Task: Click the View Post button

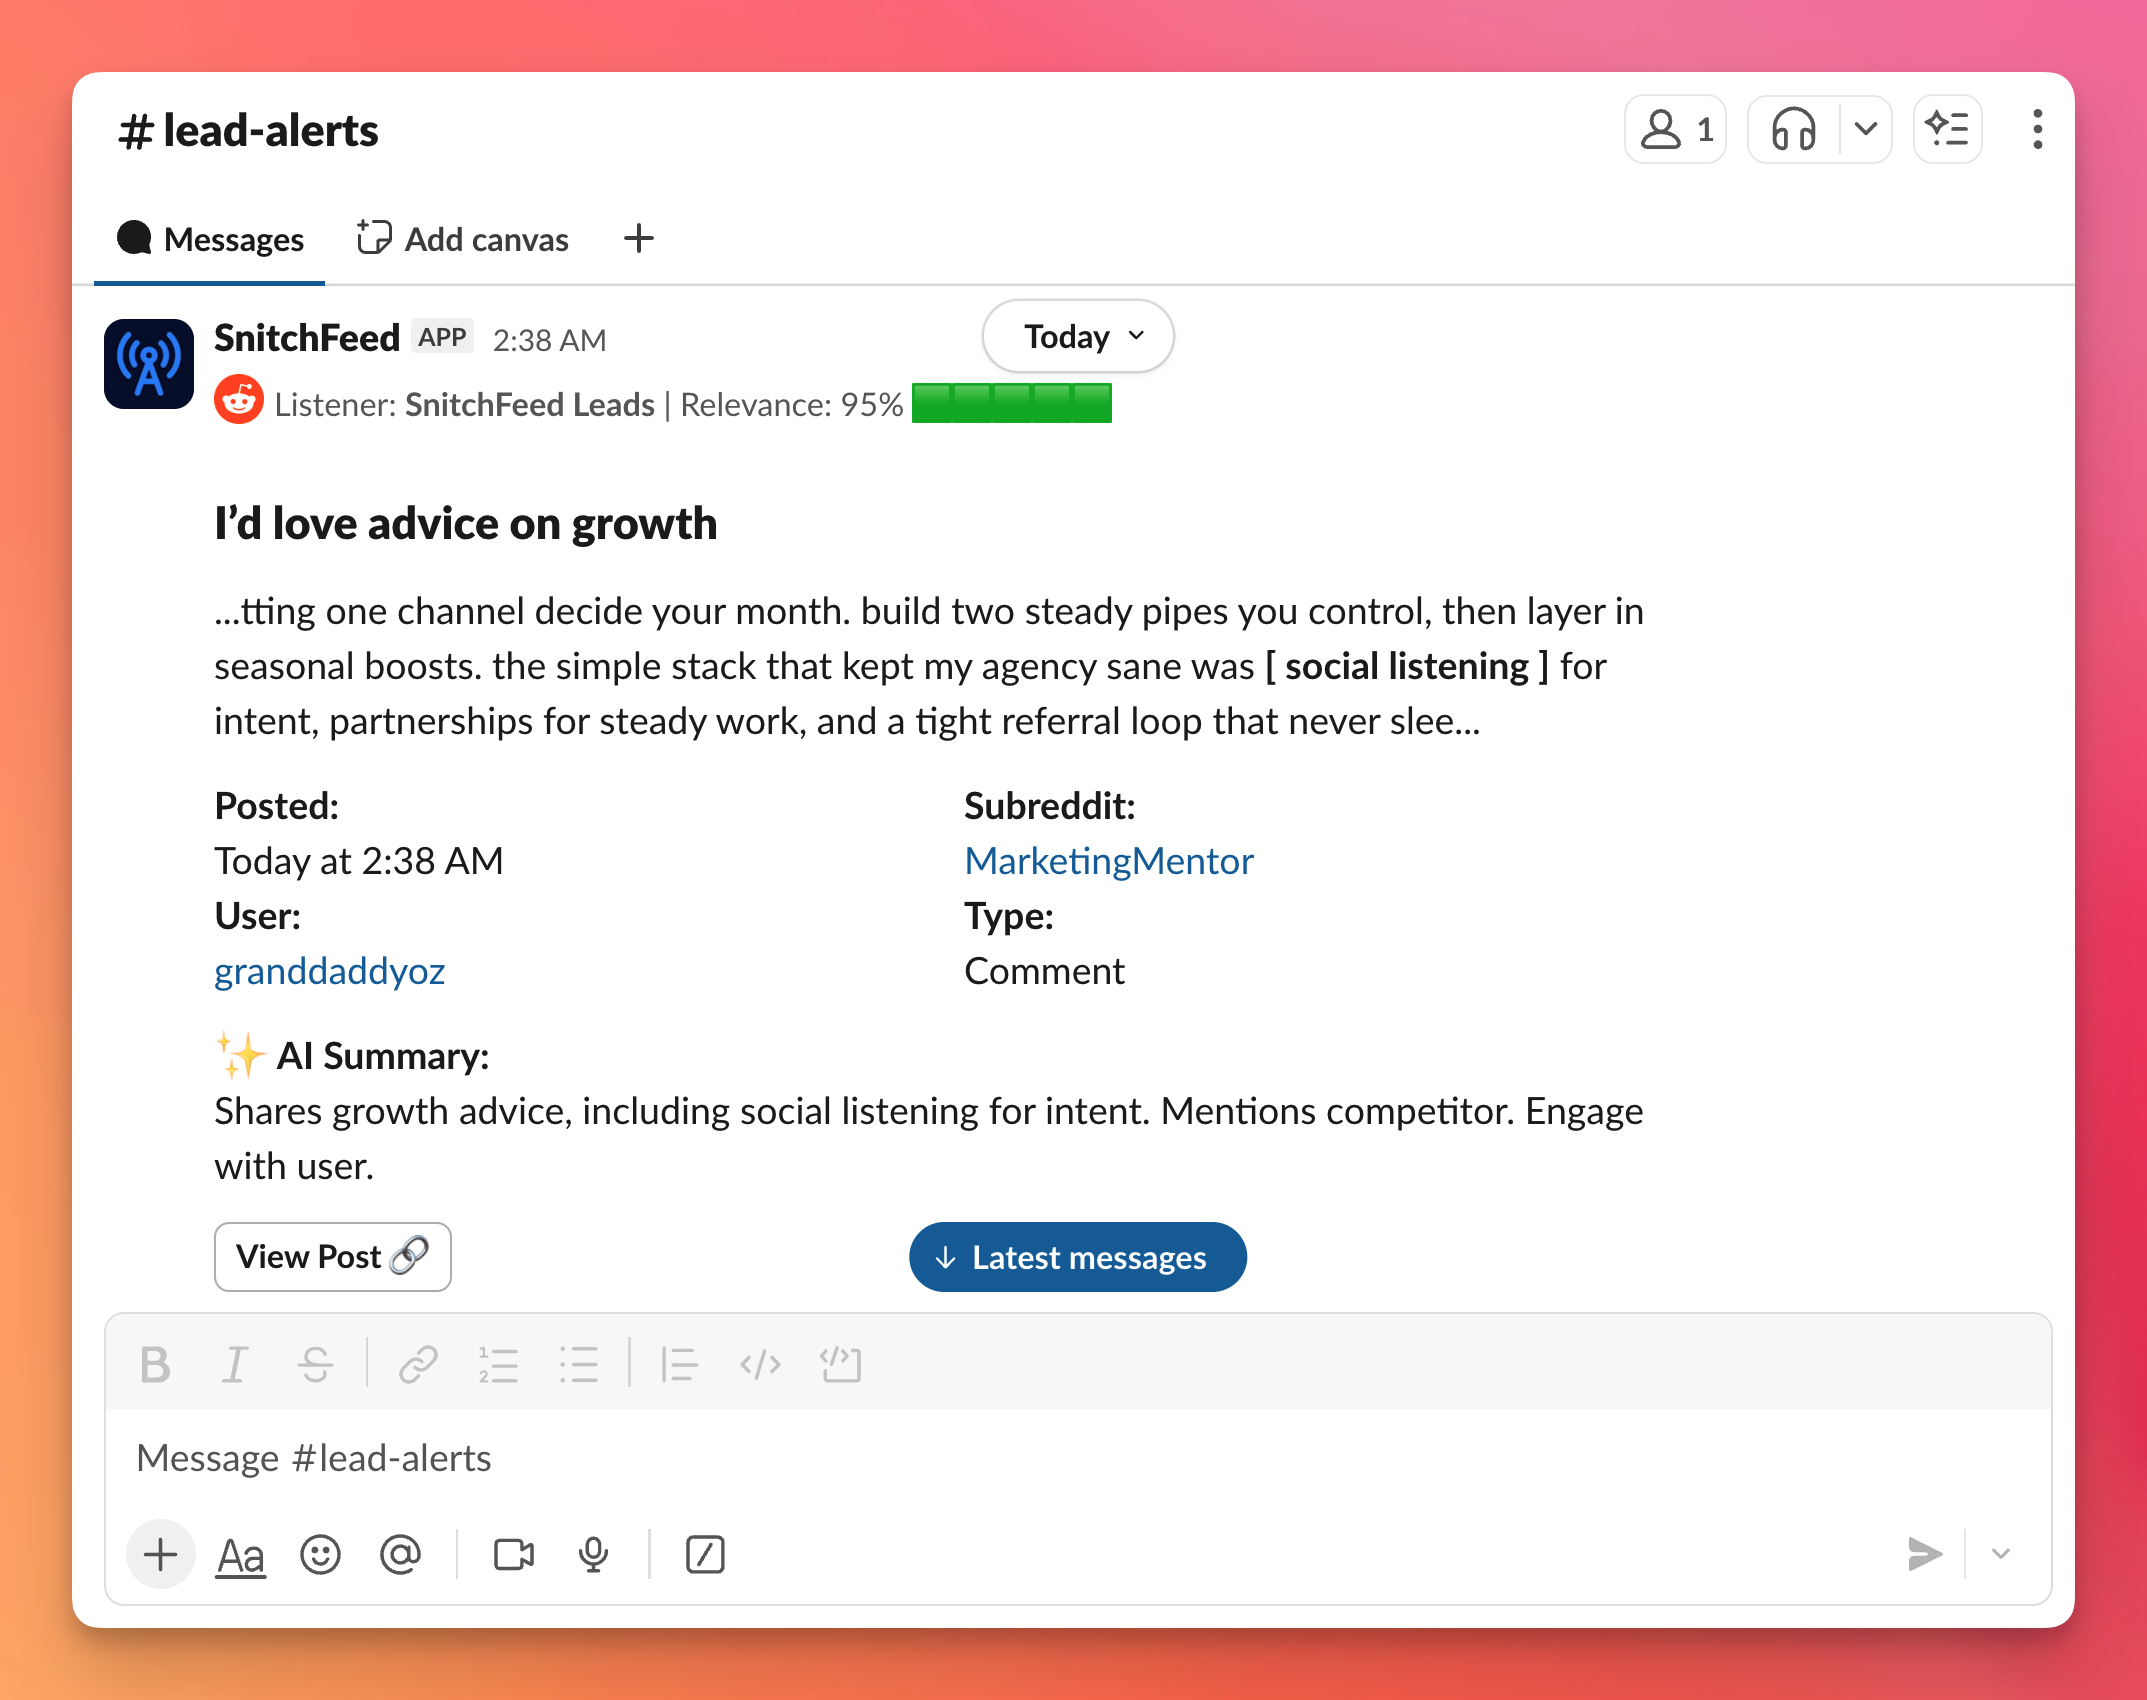Action: coord(332,1257)
